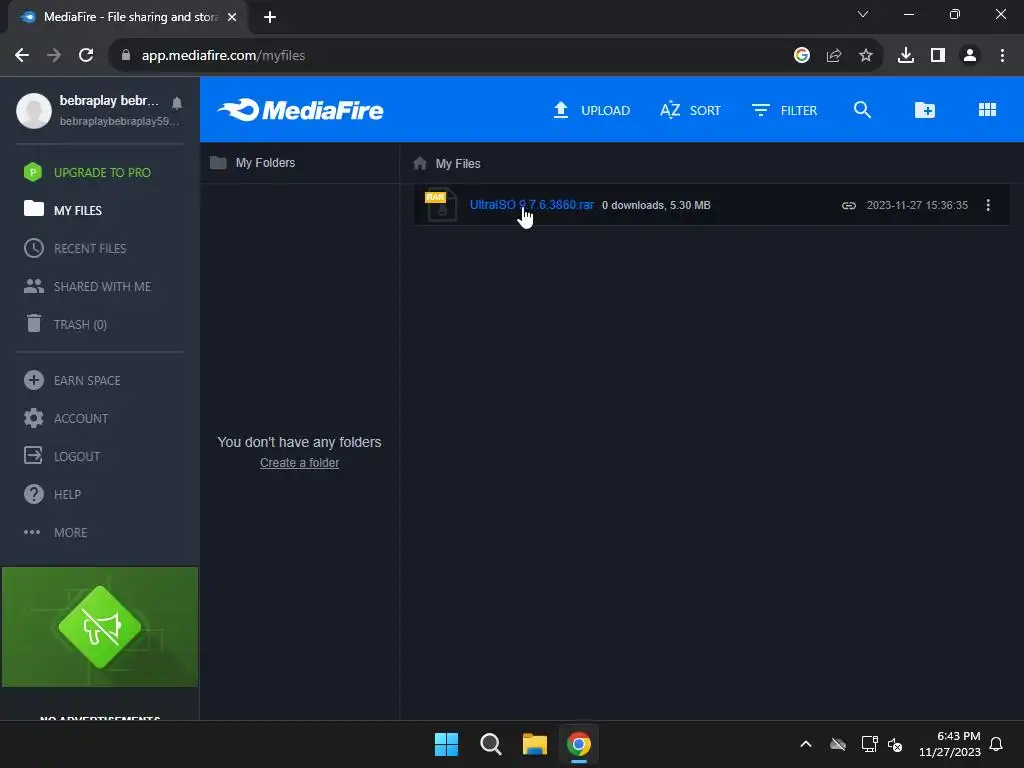The width and height of the screenshot is (1024, 768).
Task: Select Upgrade to Pro
Action: 87,172
